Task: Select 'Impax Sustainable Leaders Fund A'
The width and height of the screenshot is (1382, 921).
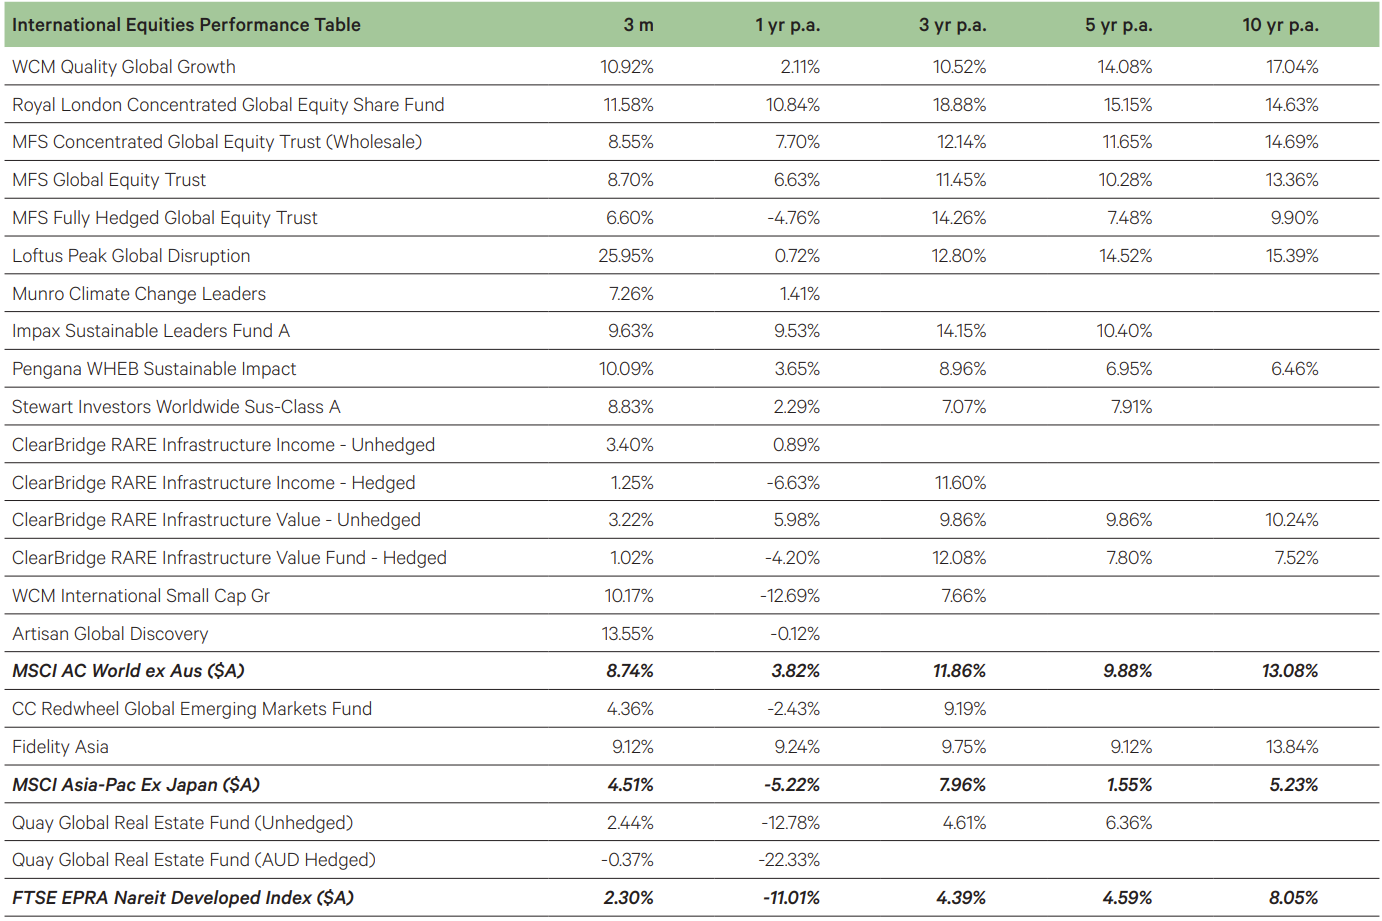Action: click(151, 331)
